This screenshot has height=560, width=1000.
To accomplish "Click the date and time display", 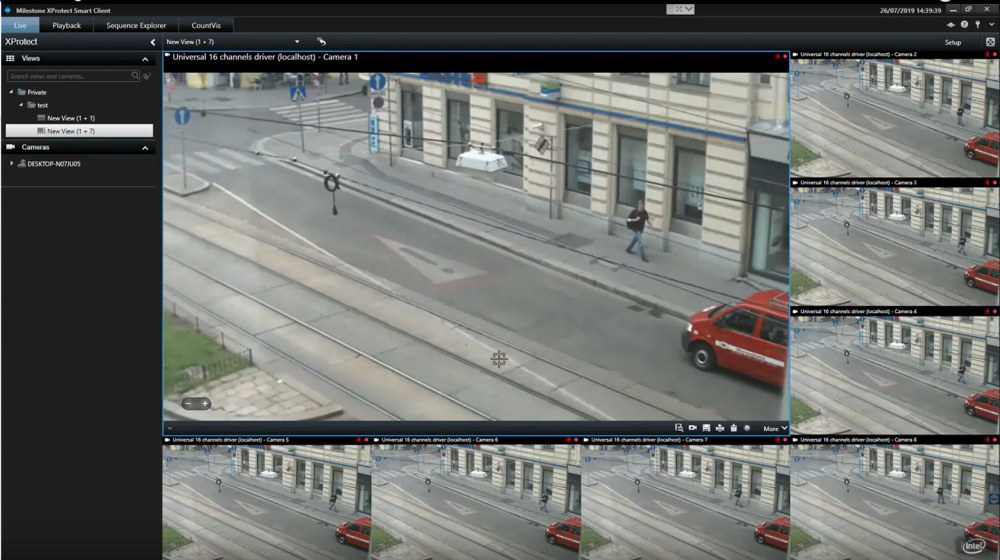I will tap(910, 10).
